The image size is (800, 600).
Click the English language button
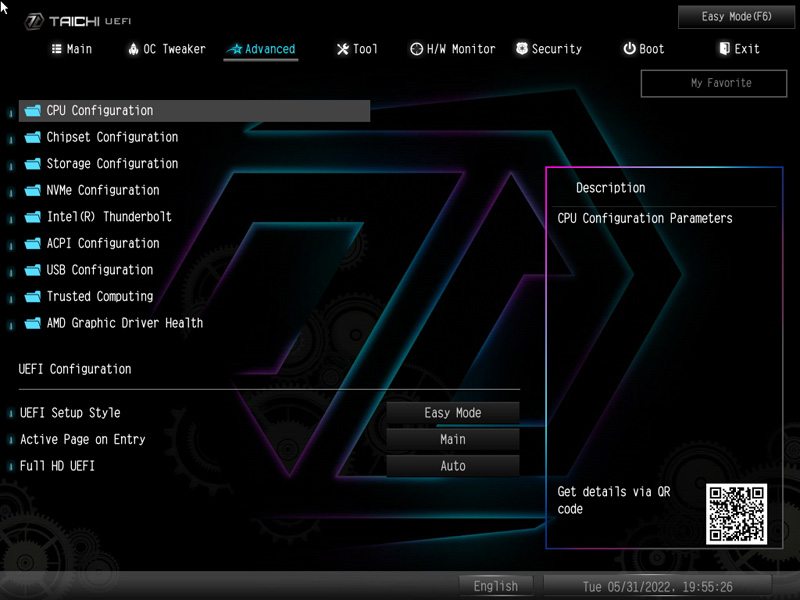496,586
